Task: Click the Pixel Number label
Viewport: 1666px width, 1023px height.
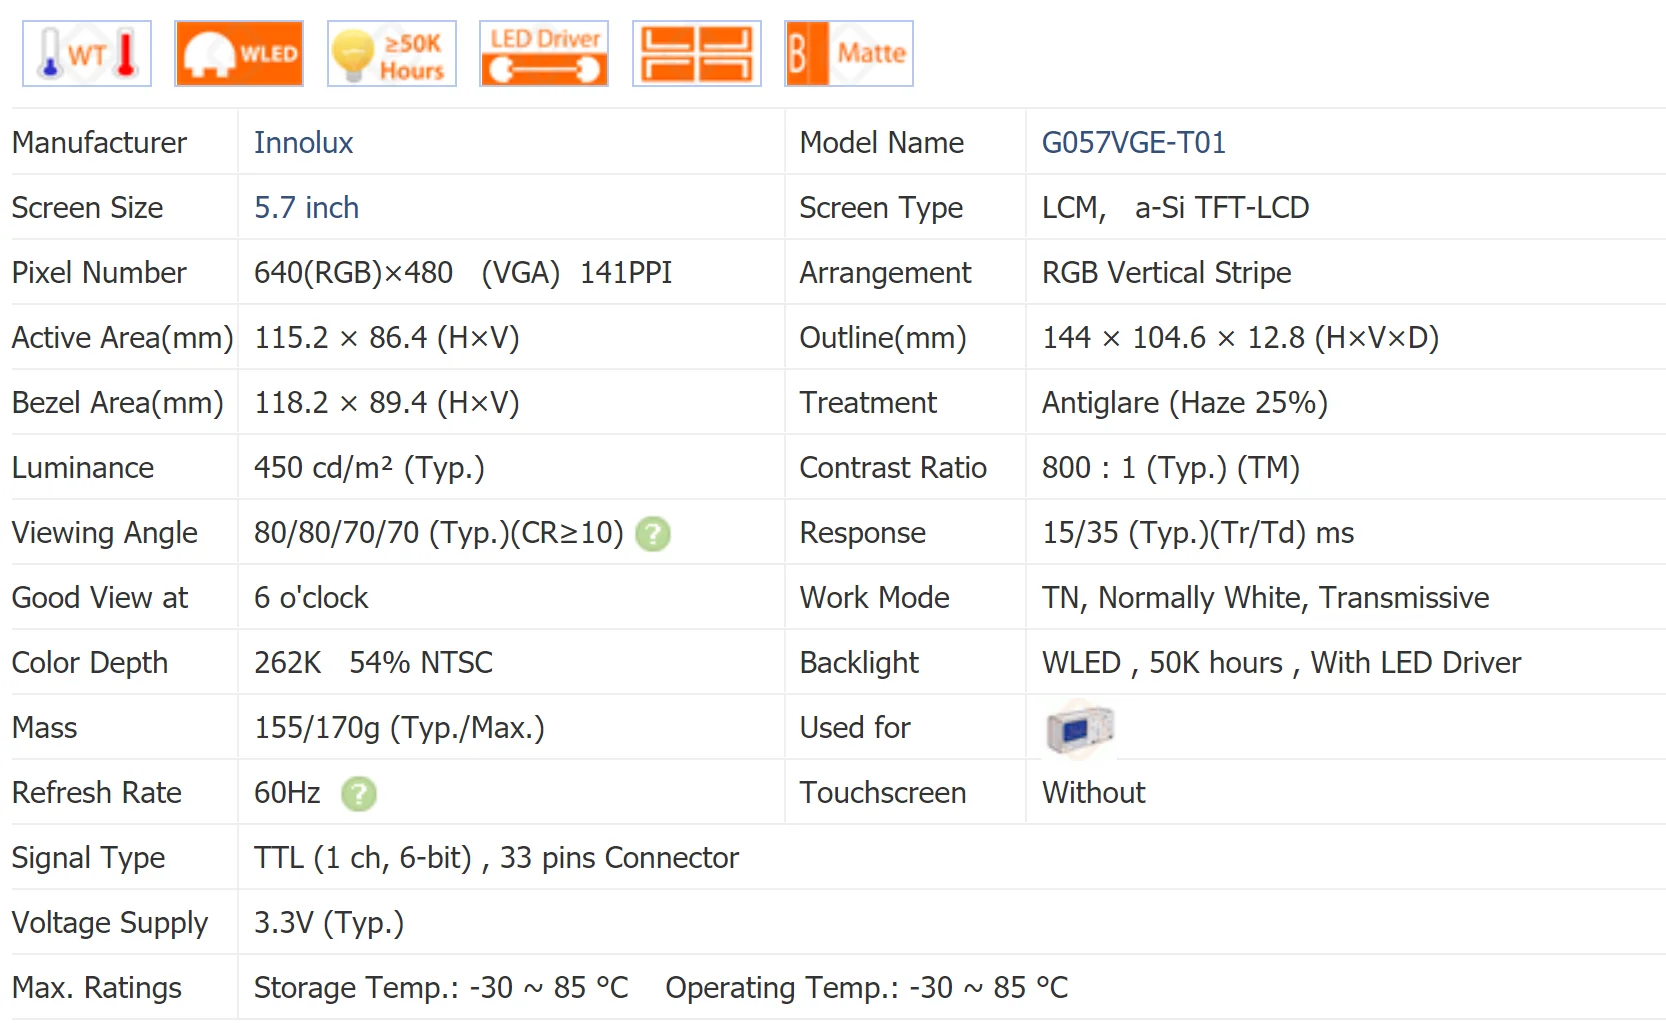Action: [99, 273]
